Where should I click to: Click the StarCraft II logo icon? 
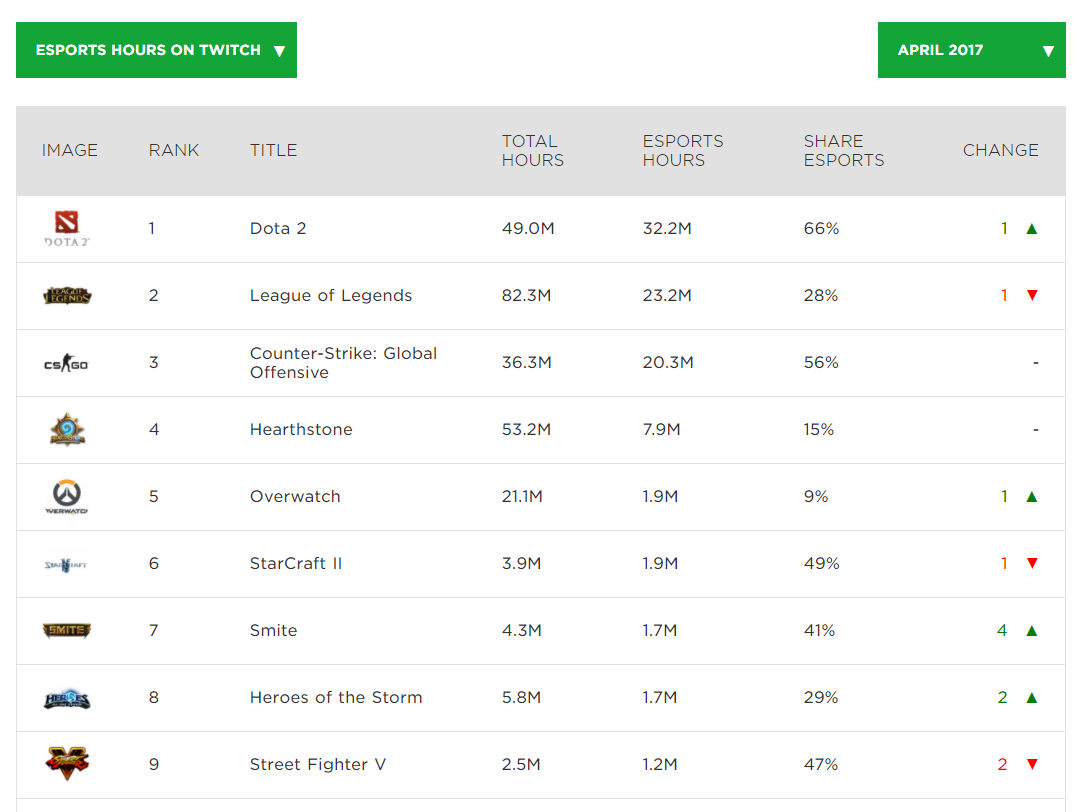tap(67, 564)
